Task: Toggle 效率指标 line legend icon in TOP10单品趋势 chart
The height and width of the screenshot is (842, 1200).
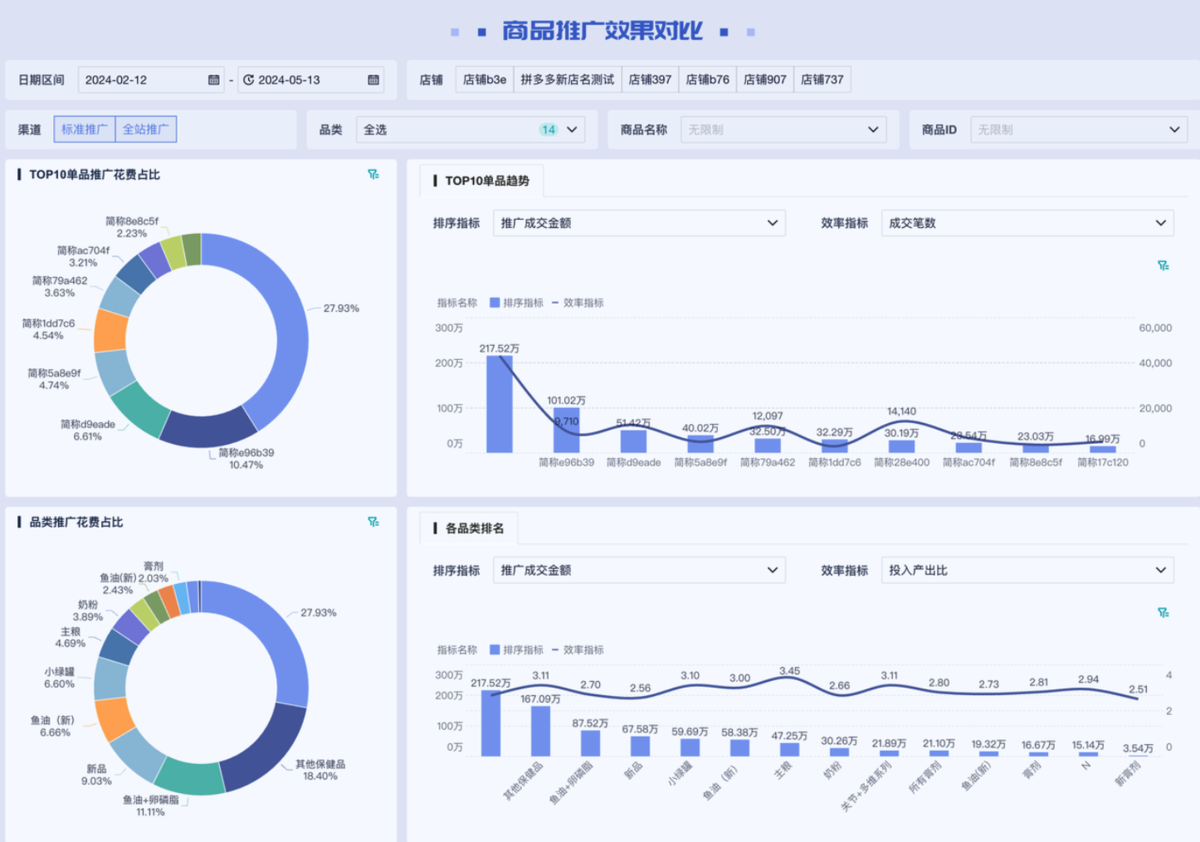Action: (555, 303)
